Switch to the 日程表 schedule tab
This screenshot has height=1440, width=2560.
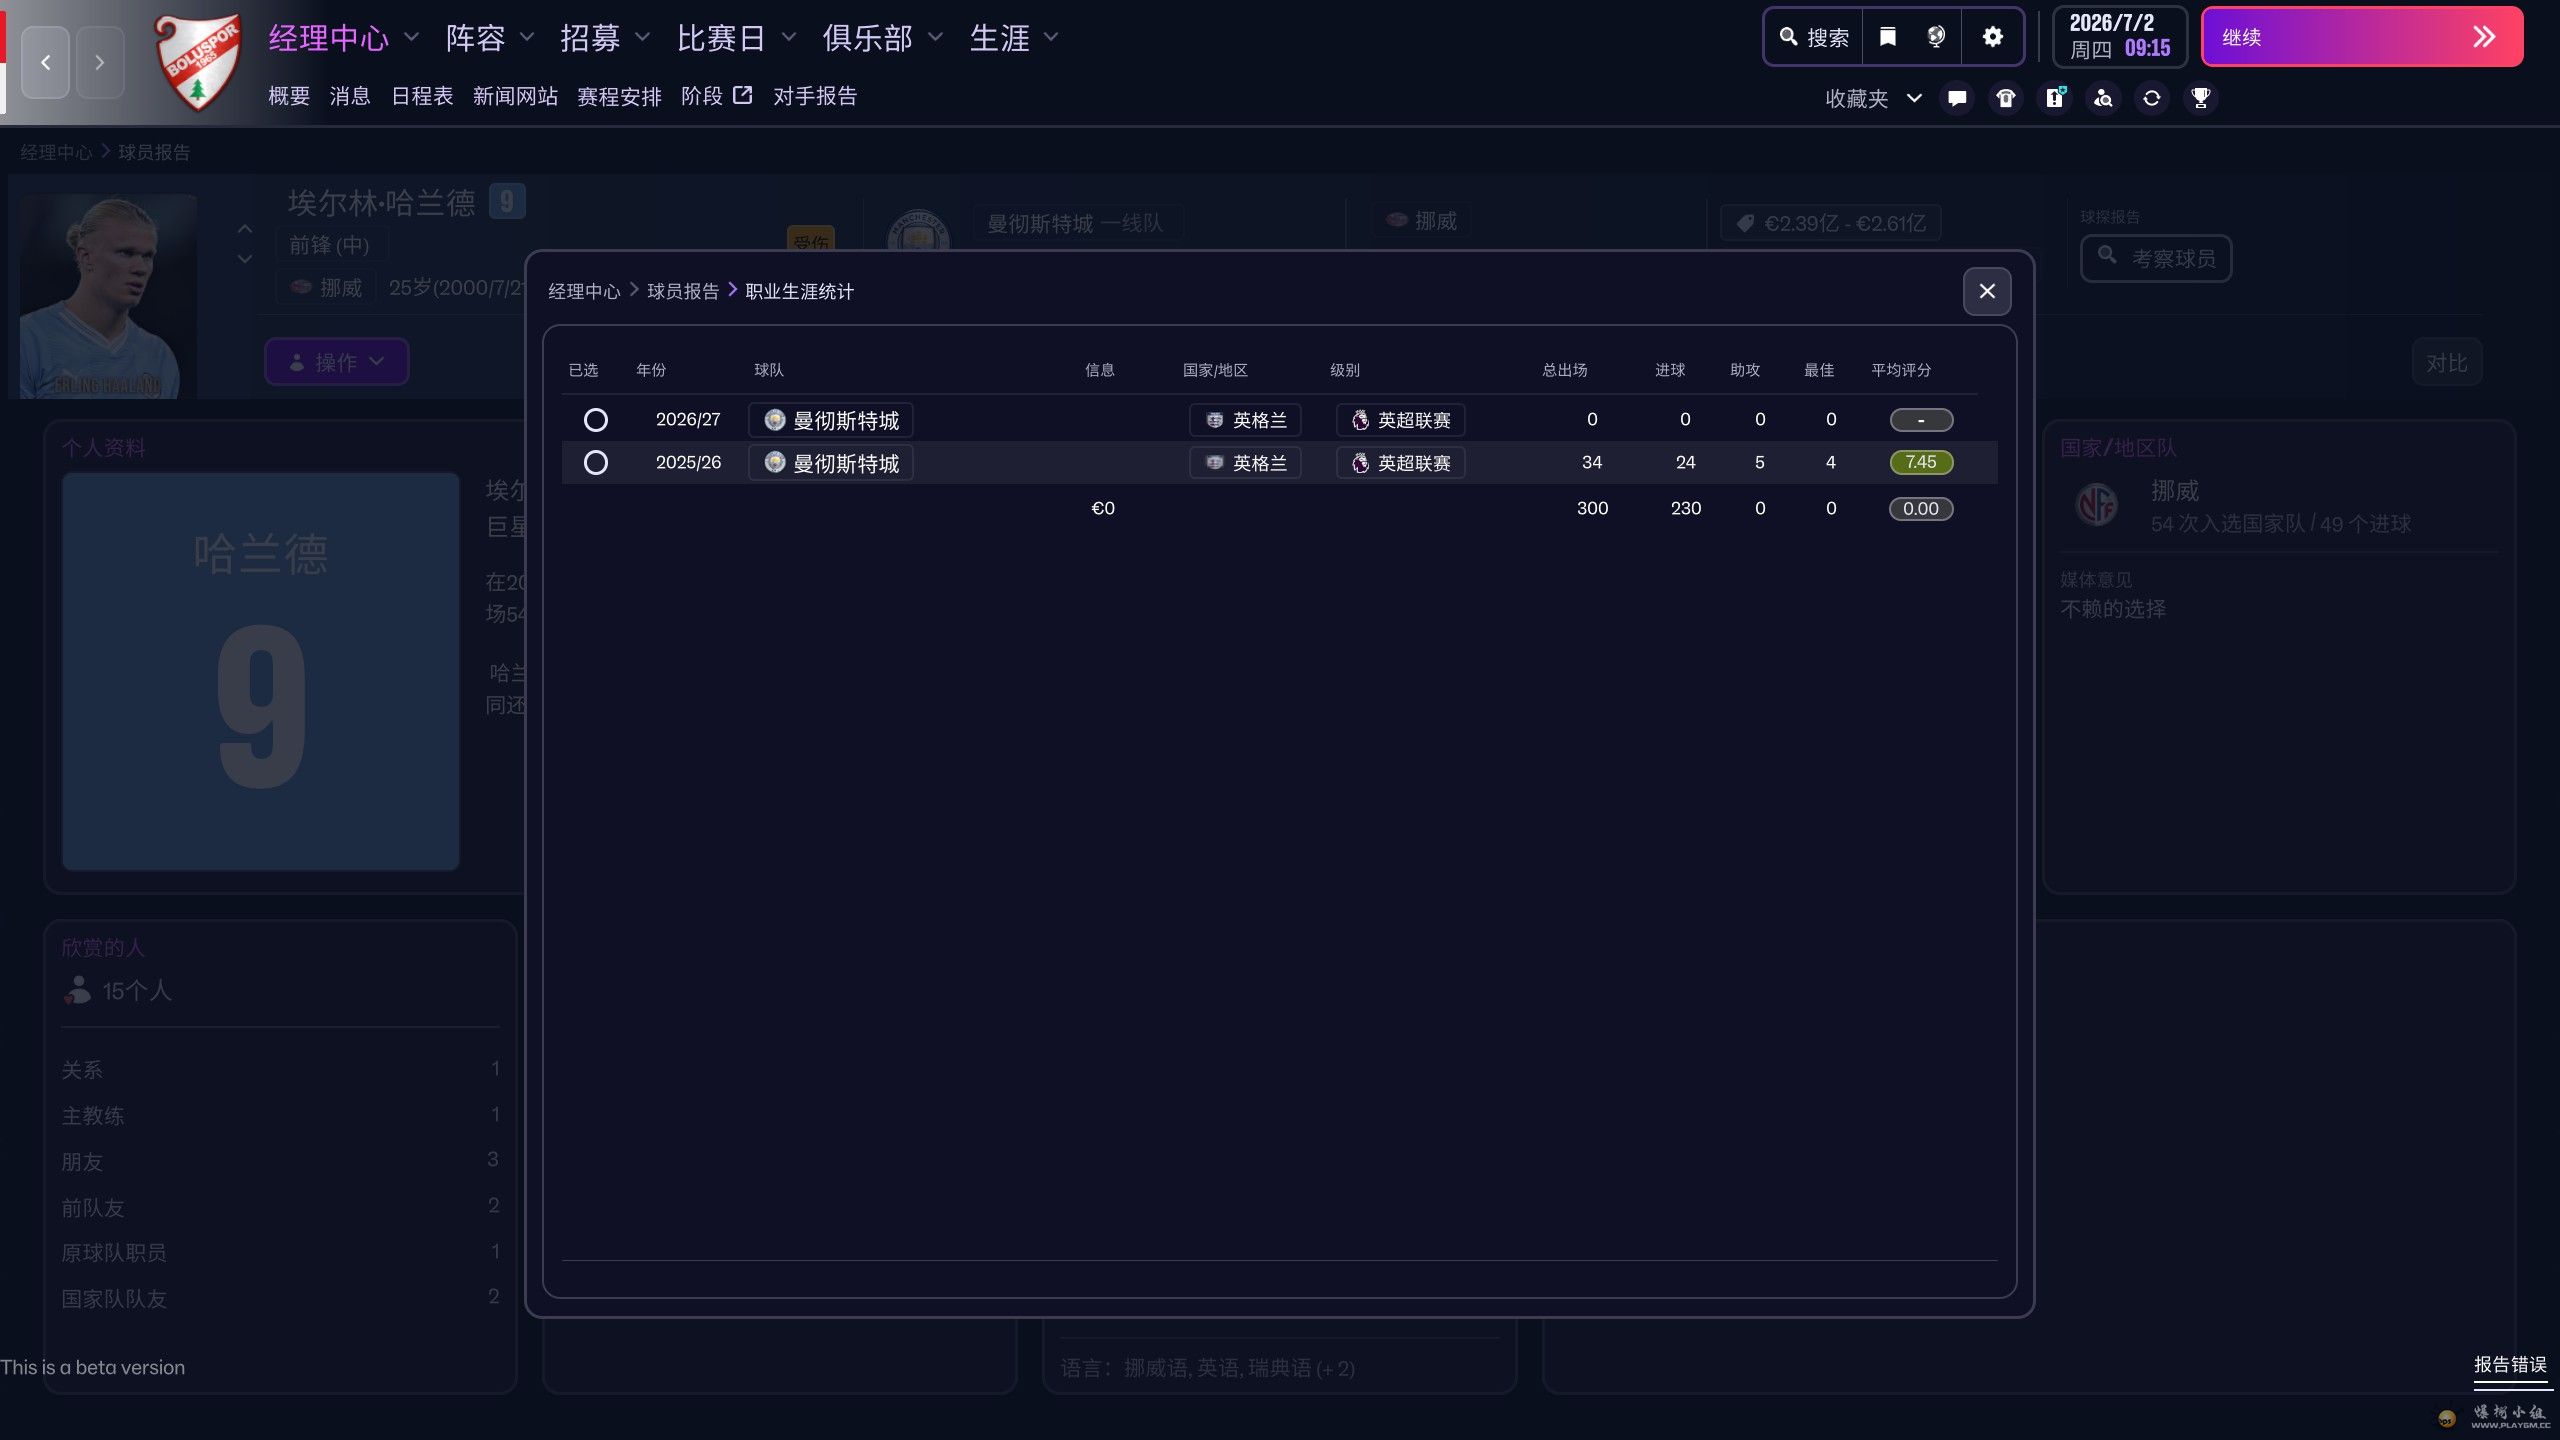(421, 96)
